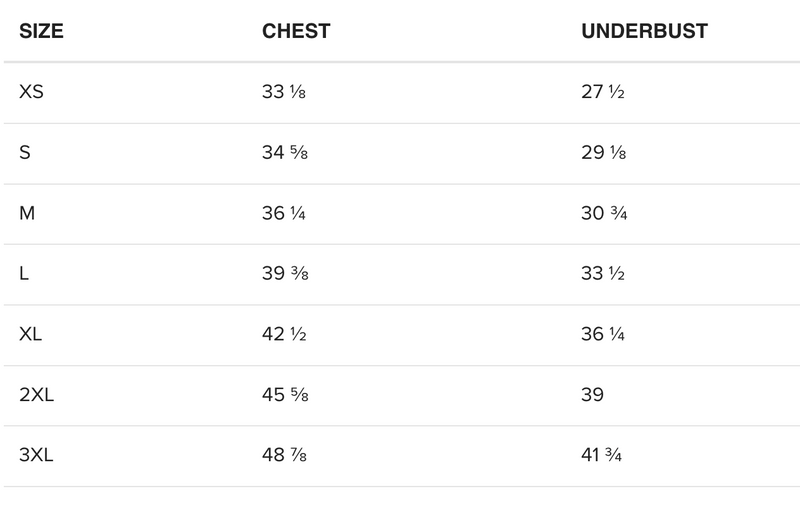Select the S size row label
The image size is (800, 515).
[25, 153]
